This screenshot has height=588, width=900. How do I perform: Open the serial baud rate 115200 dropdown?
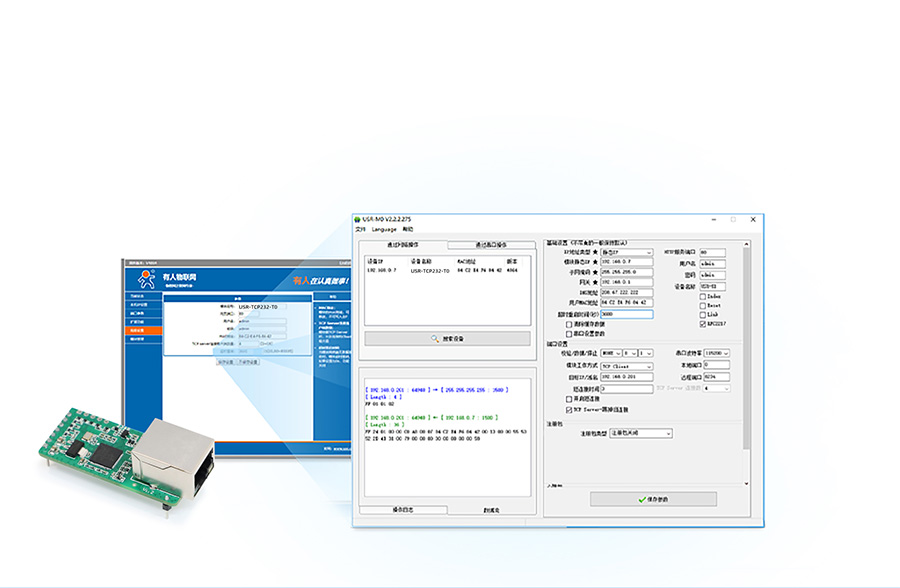tap(716, 353)
